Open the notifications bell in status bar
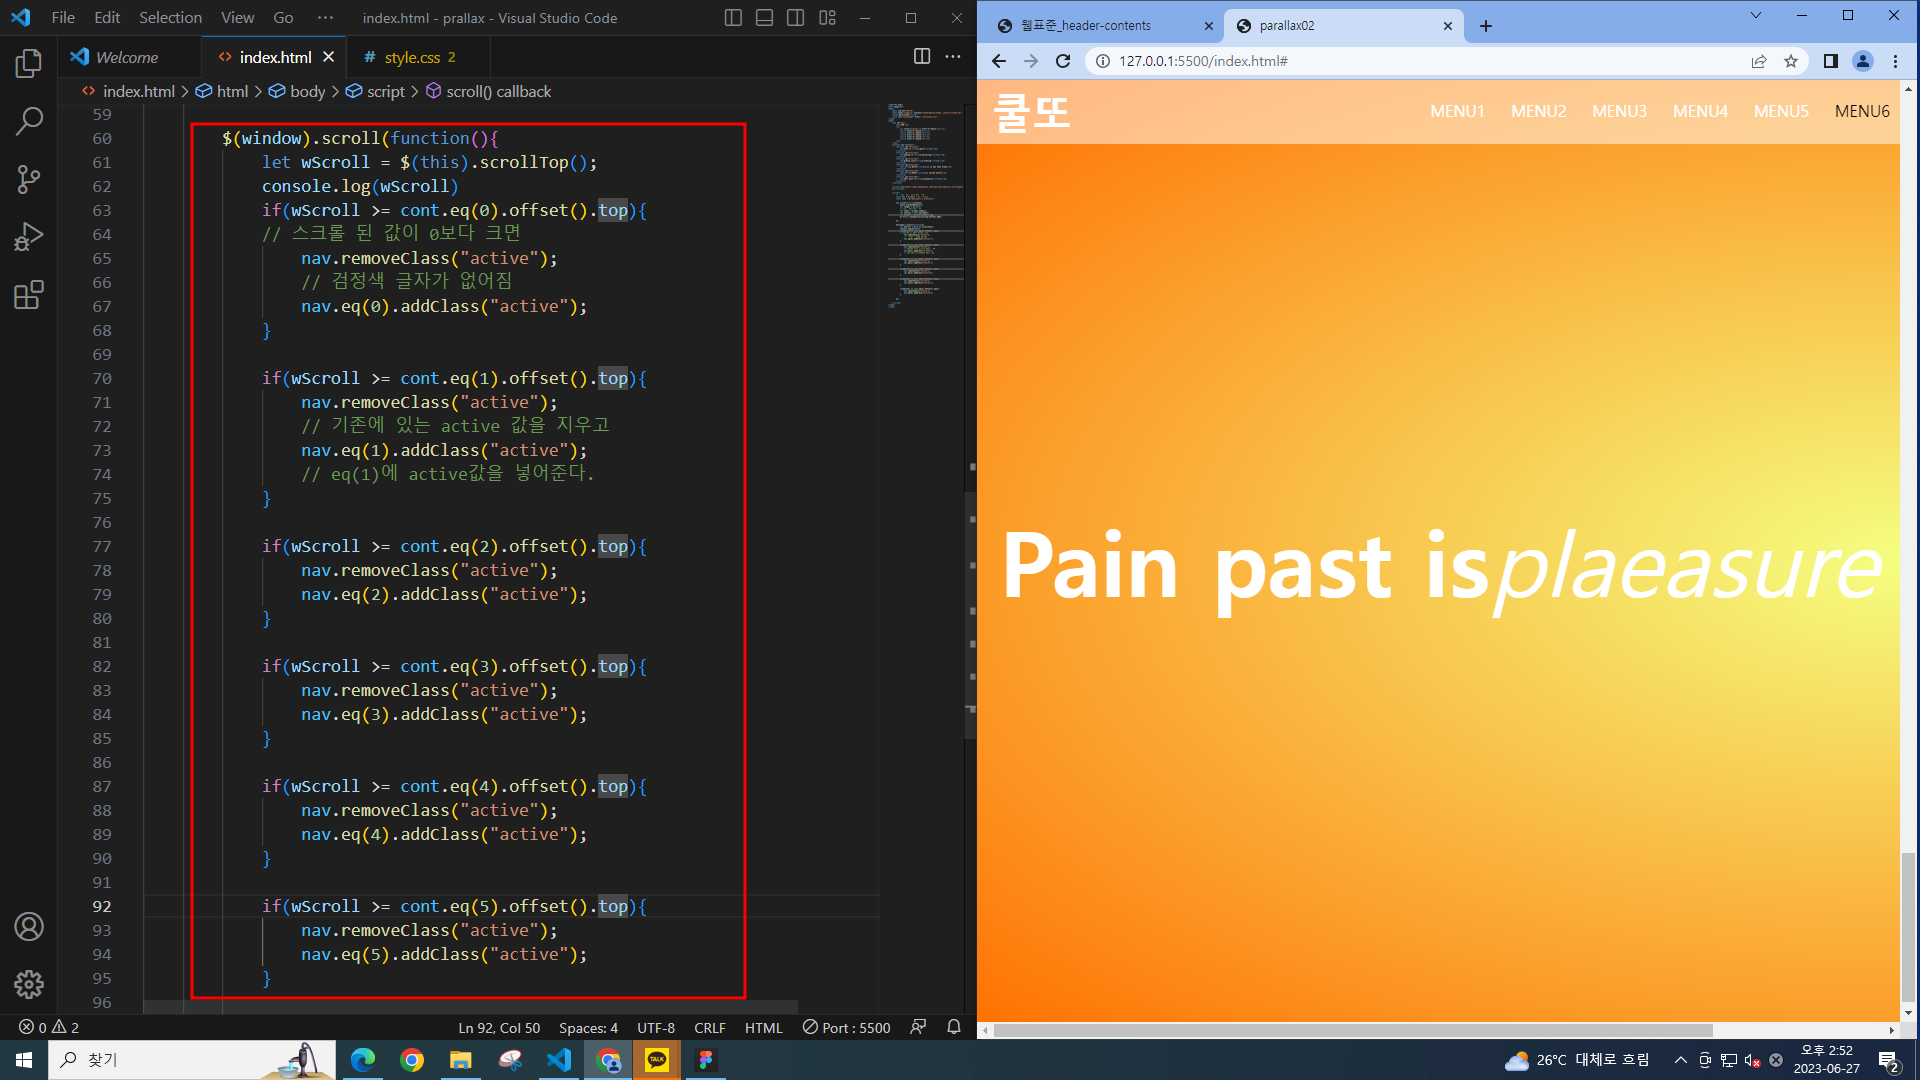 (x=954, y=1027)
